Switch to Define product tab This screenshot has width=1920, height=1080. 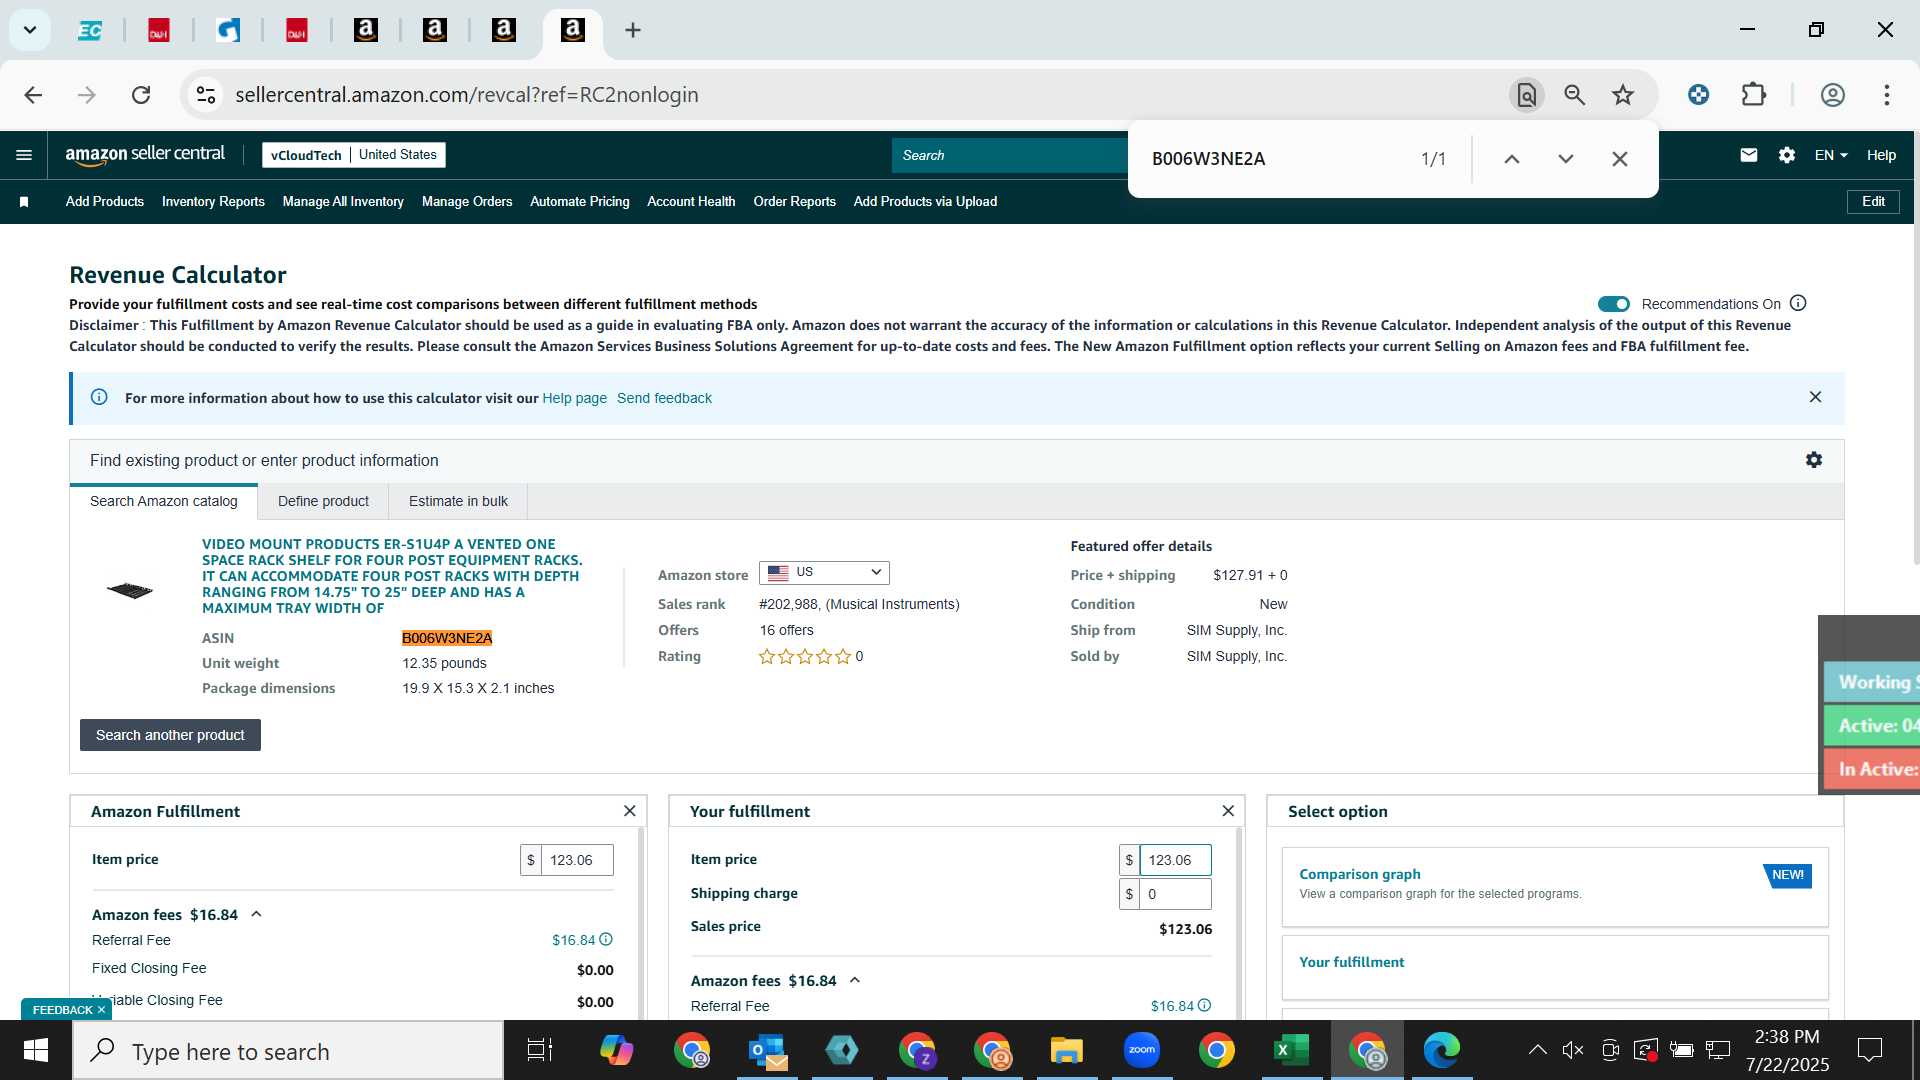coord(323,501)
